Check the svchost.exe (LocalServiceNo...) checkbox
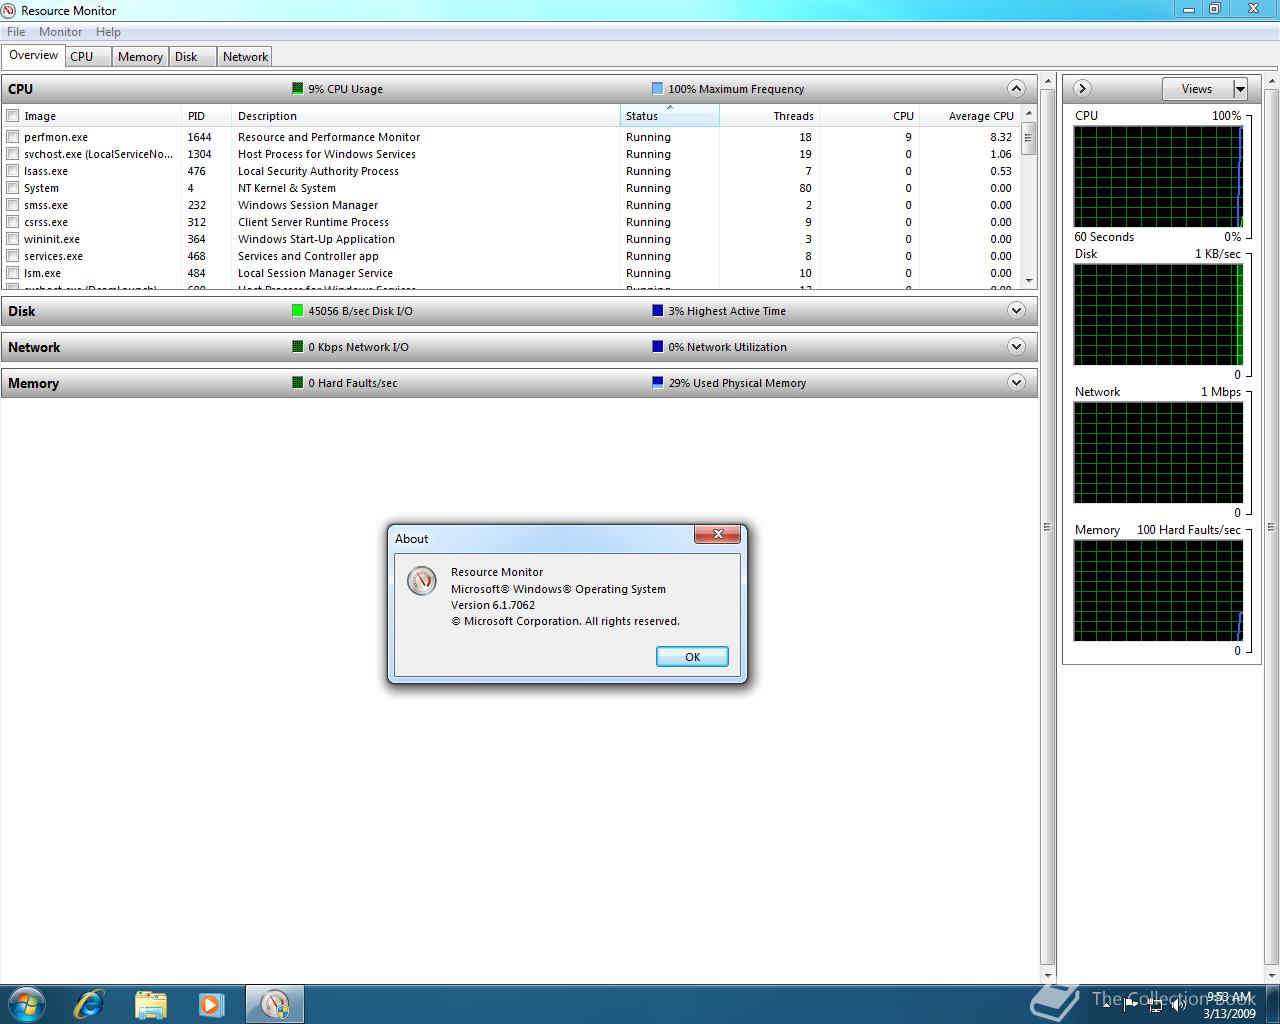The image size is (1280, 1024). coord(13,154)
